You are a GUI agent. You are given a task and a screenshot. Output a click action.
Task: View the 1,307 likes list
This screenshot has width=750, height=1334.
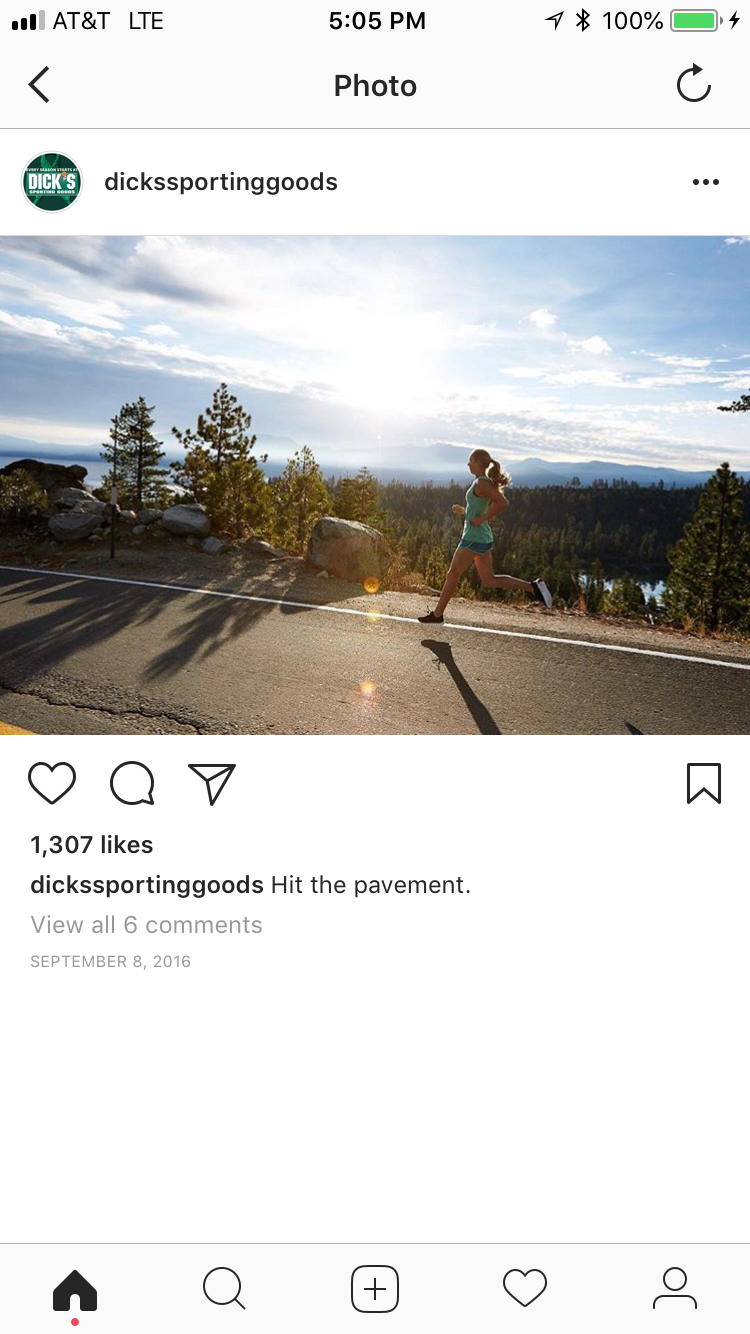tap(92, 845)
